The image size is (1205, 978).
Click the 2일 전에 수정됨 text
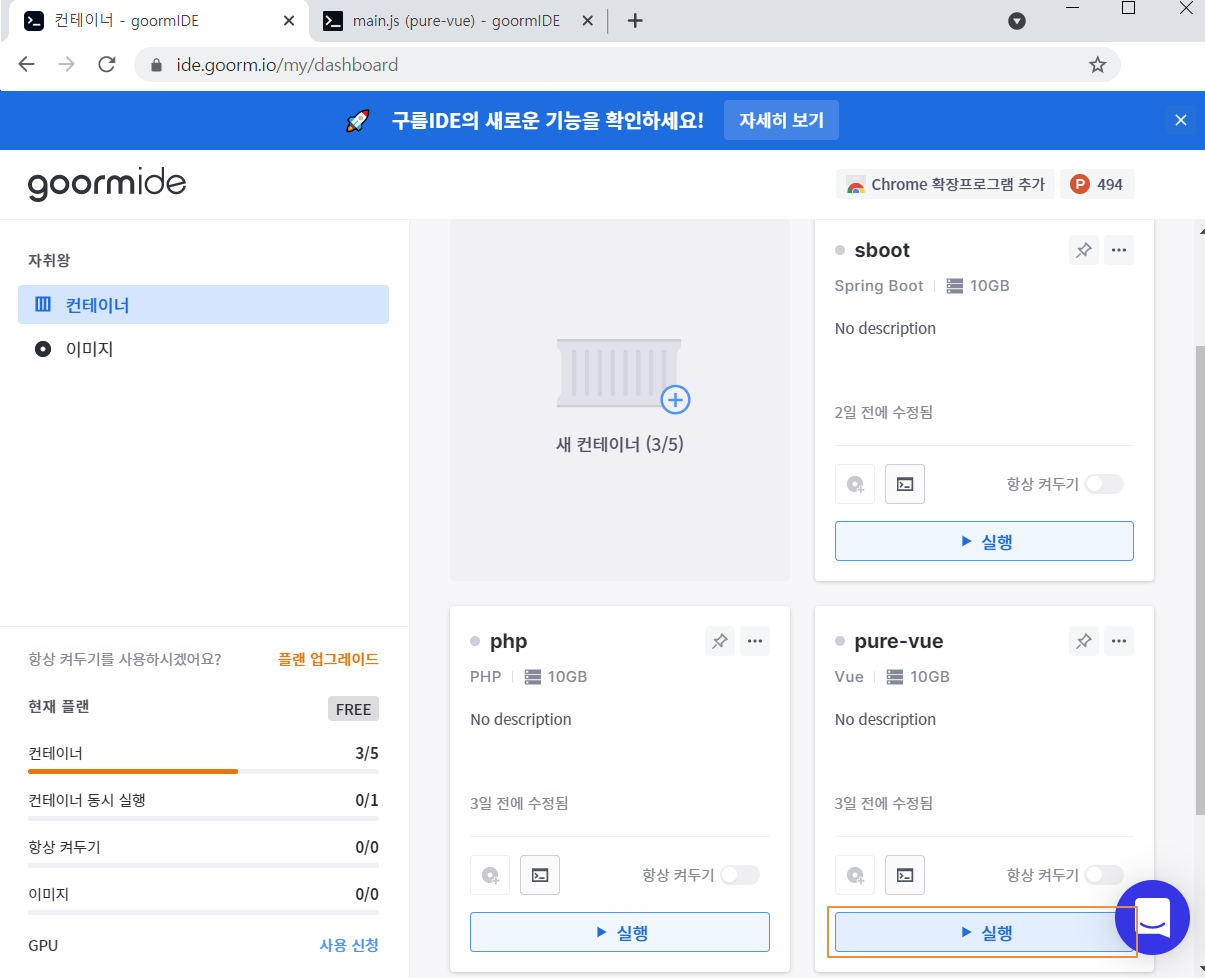884,412
